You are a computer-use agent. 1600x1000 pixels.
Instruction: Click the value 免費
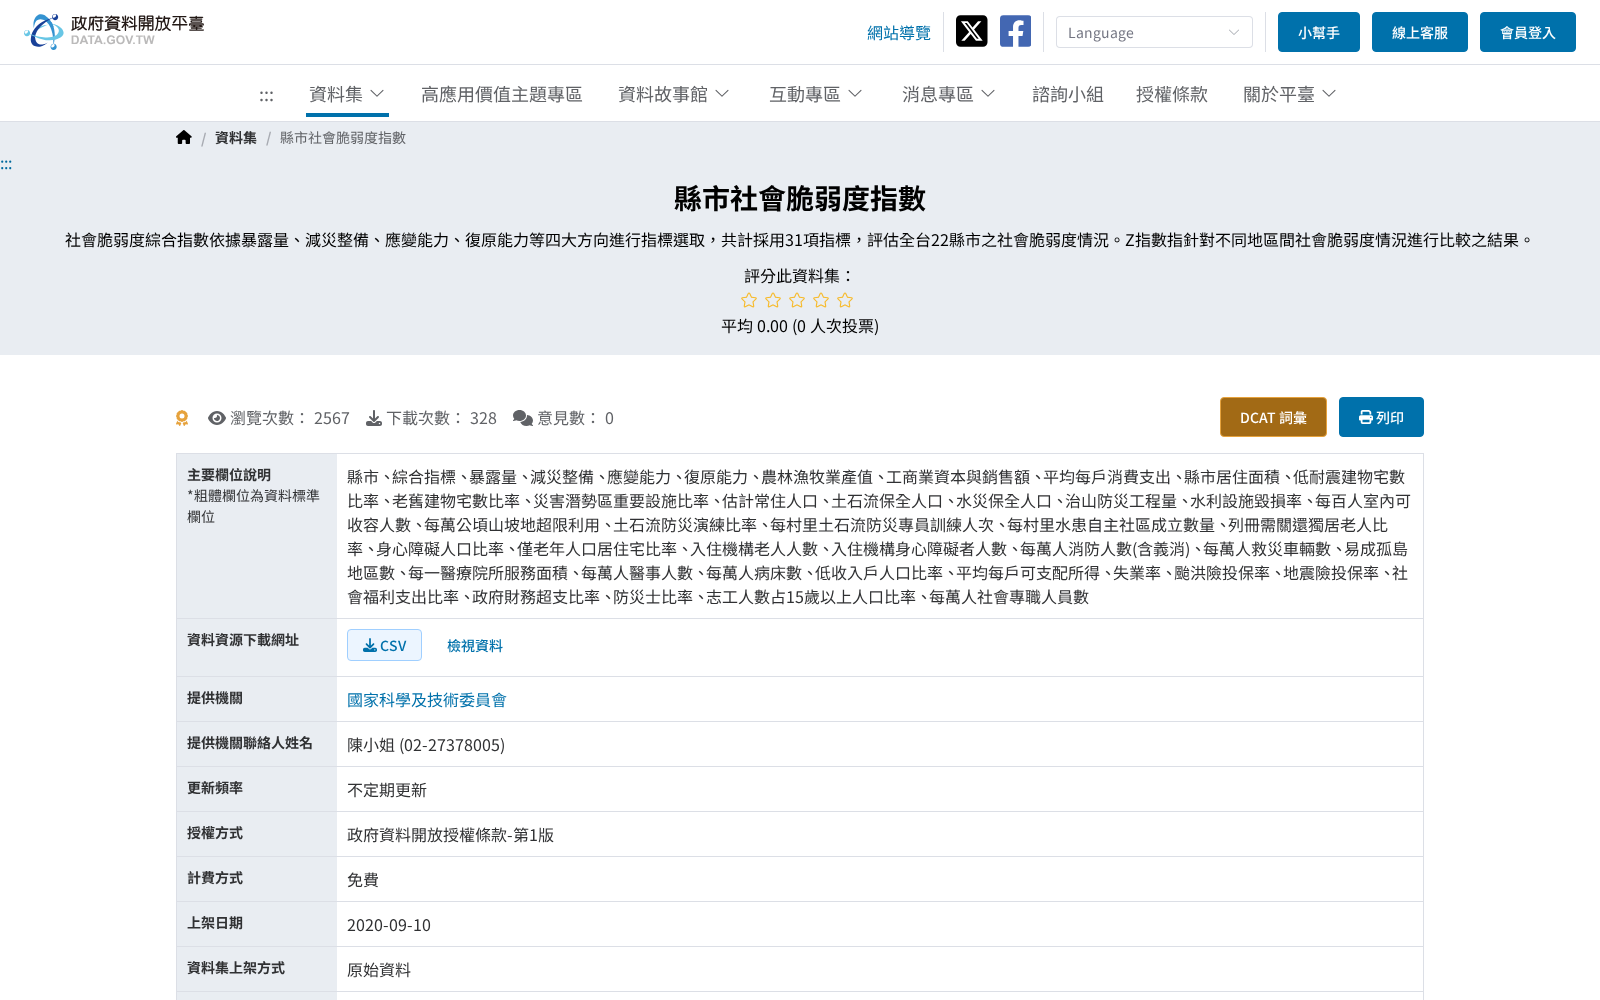(x=363, y=880)
